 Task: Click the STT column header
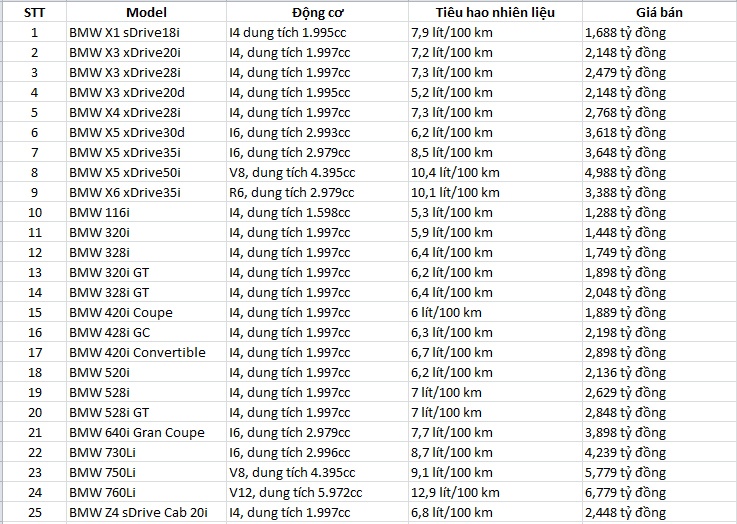coord(33,12)
